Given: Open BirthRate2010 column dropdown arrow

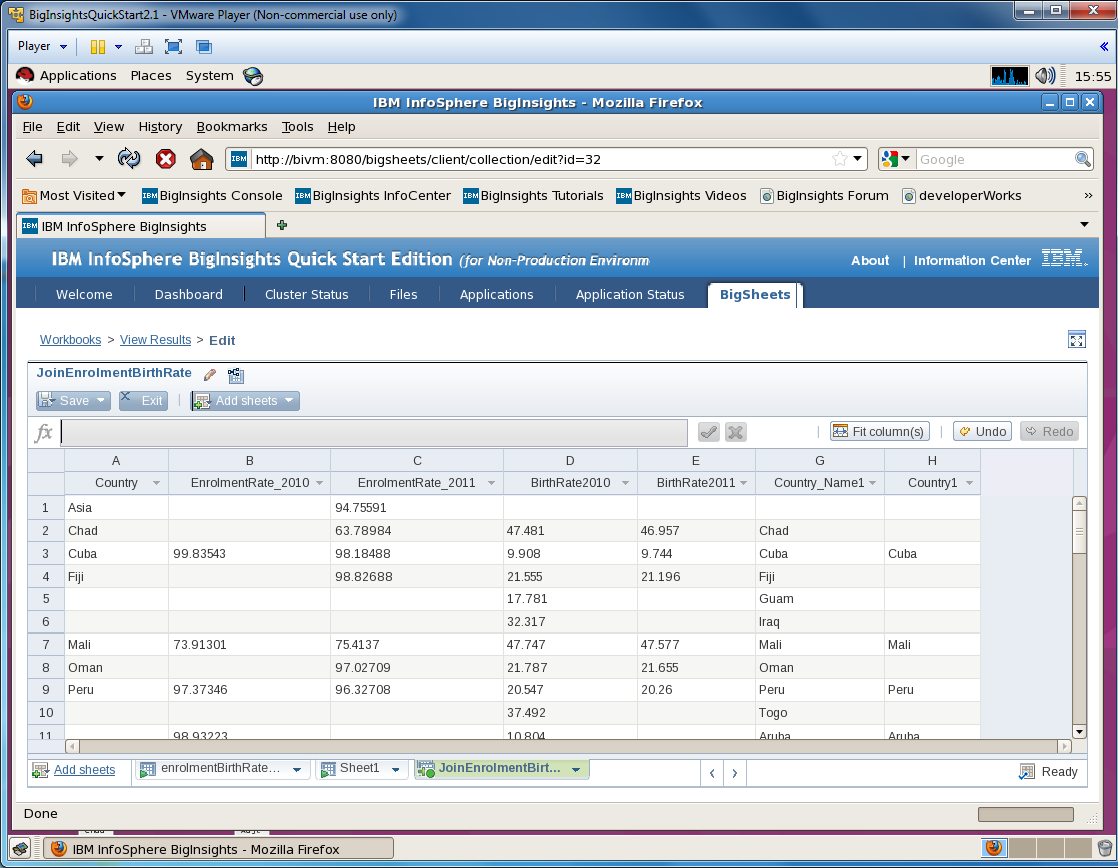Looking at the screenshot, I should [625, 483].
